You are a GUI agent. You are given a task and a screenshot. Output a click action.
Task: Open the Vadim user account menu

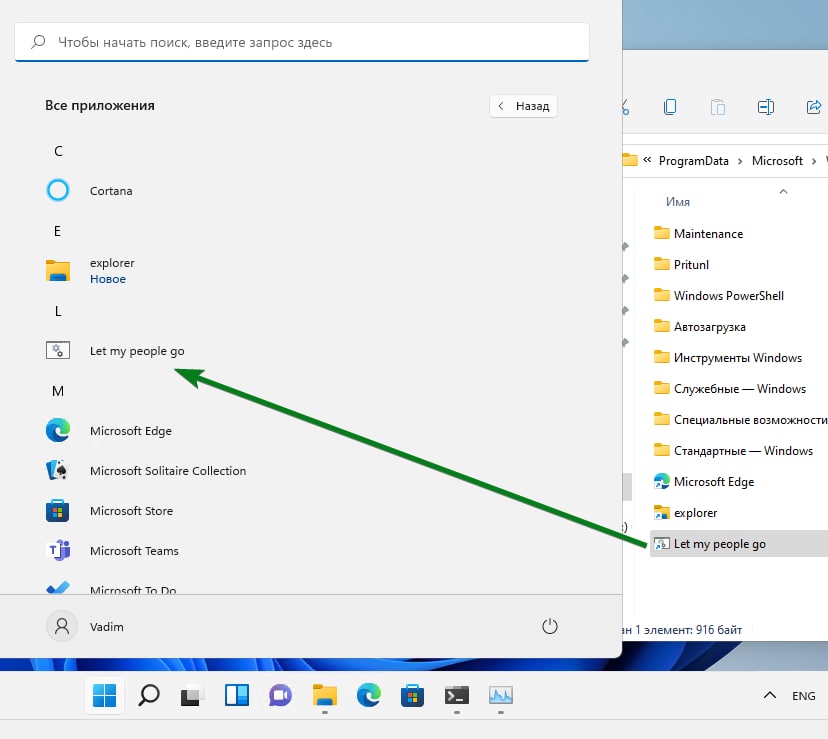click(x=86, y=626)
